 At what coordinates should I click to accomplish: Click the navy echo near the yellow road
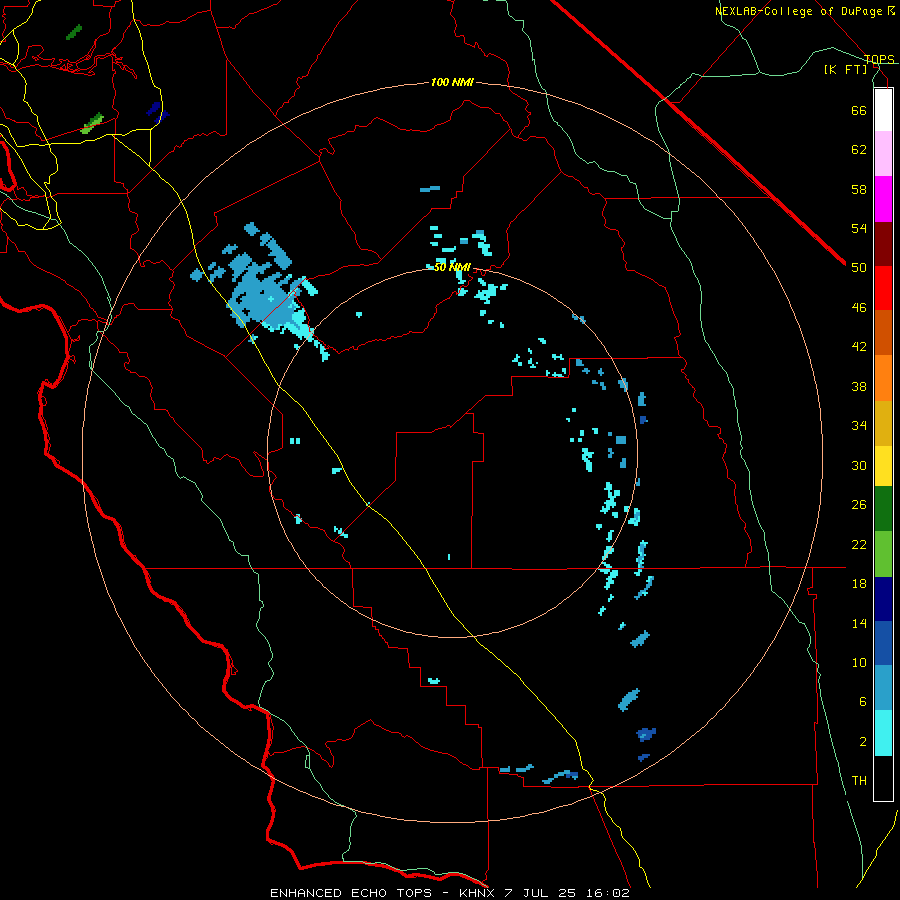[157, 111]
